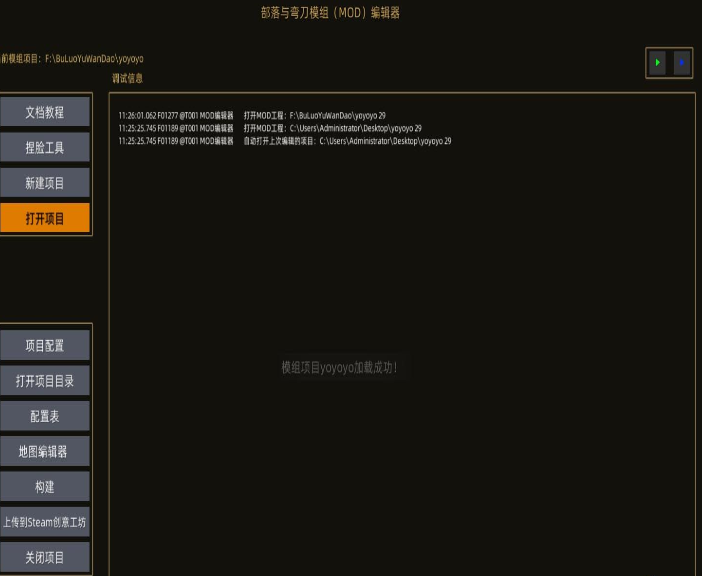This screenshot has height=576, width=702.
Task: Click the blue play arrow icon
Action: (681, 63)
